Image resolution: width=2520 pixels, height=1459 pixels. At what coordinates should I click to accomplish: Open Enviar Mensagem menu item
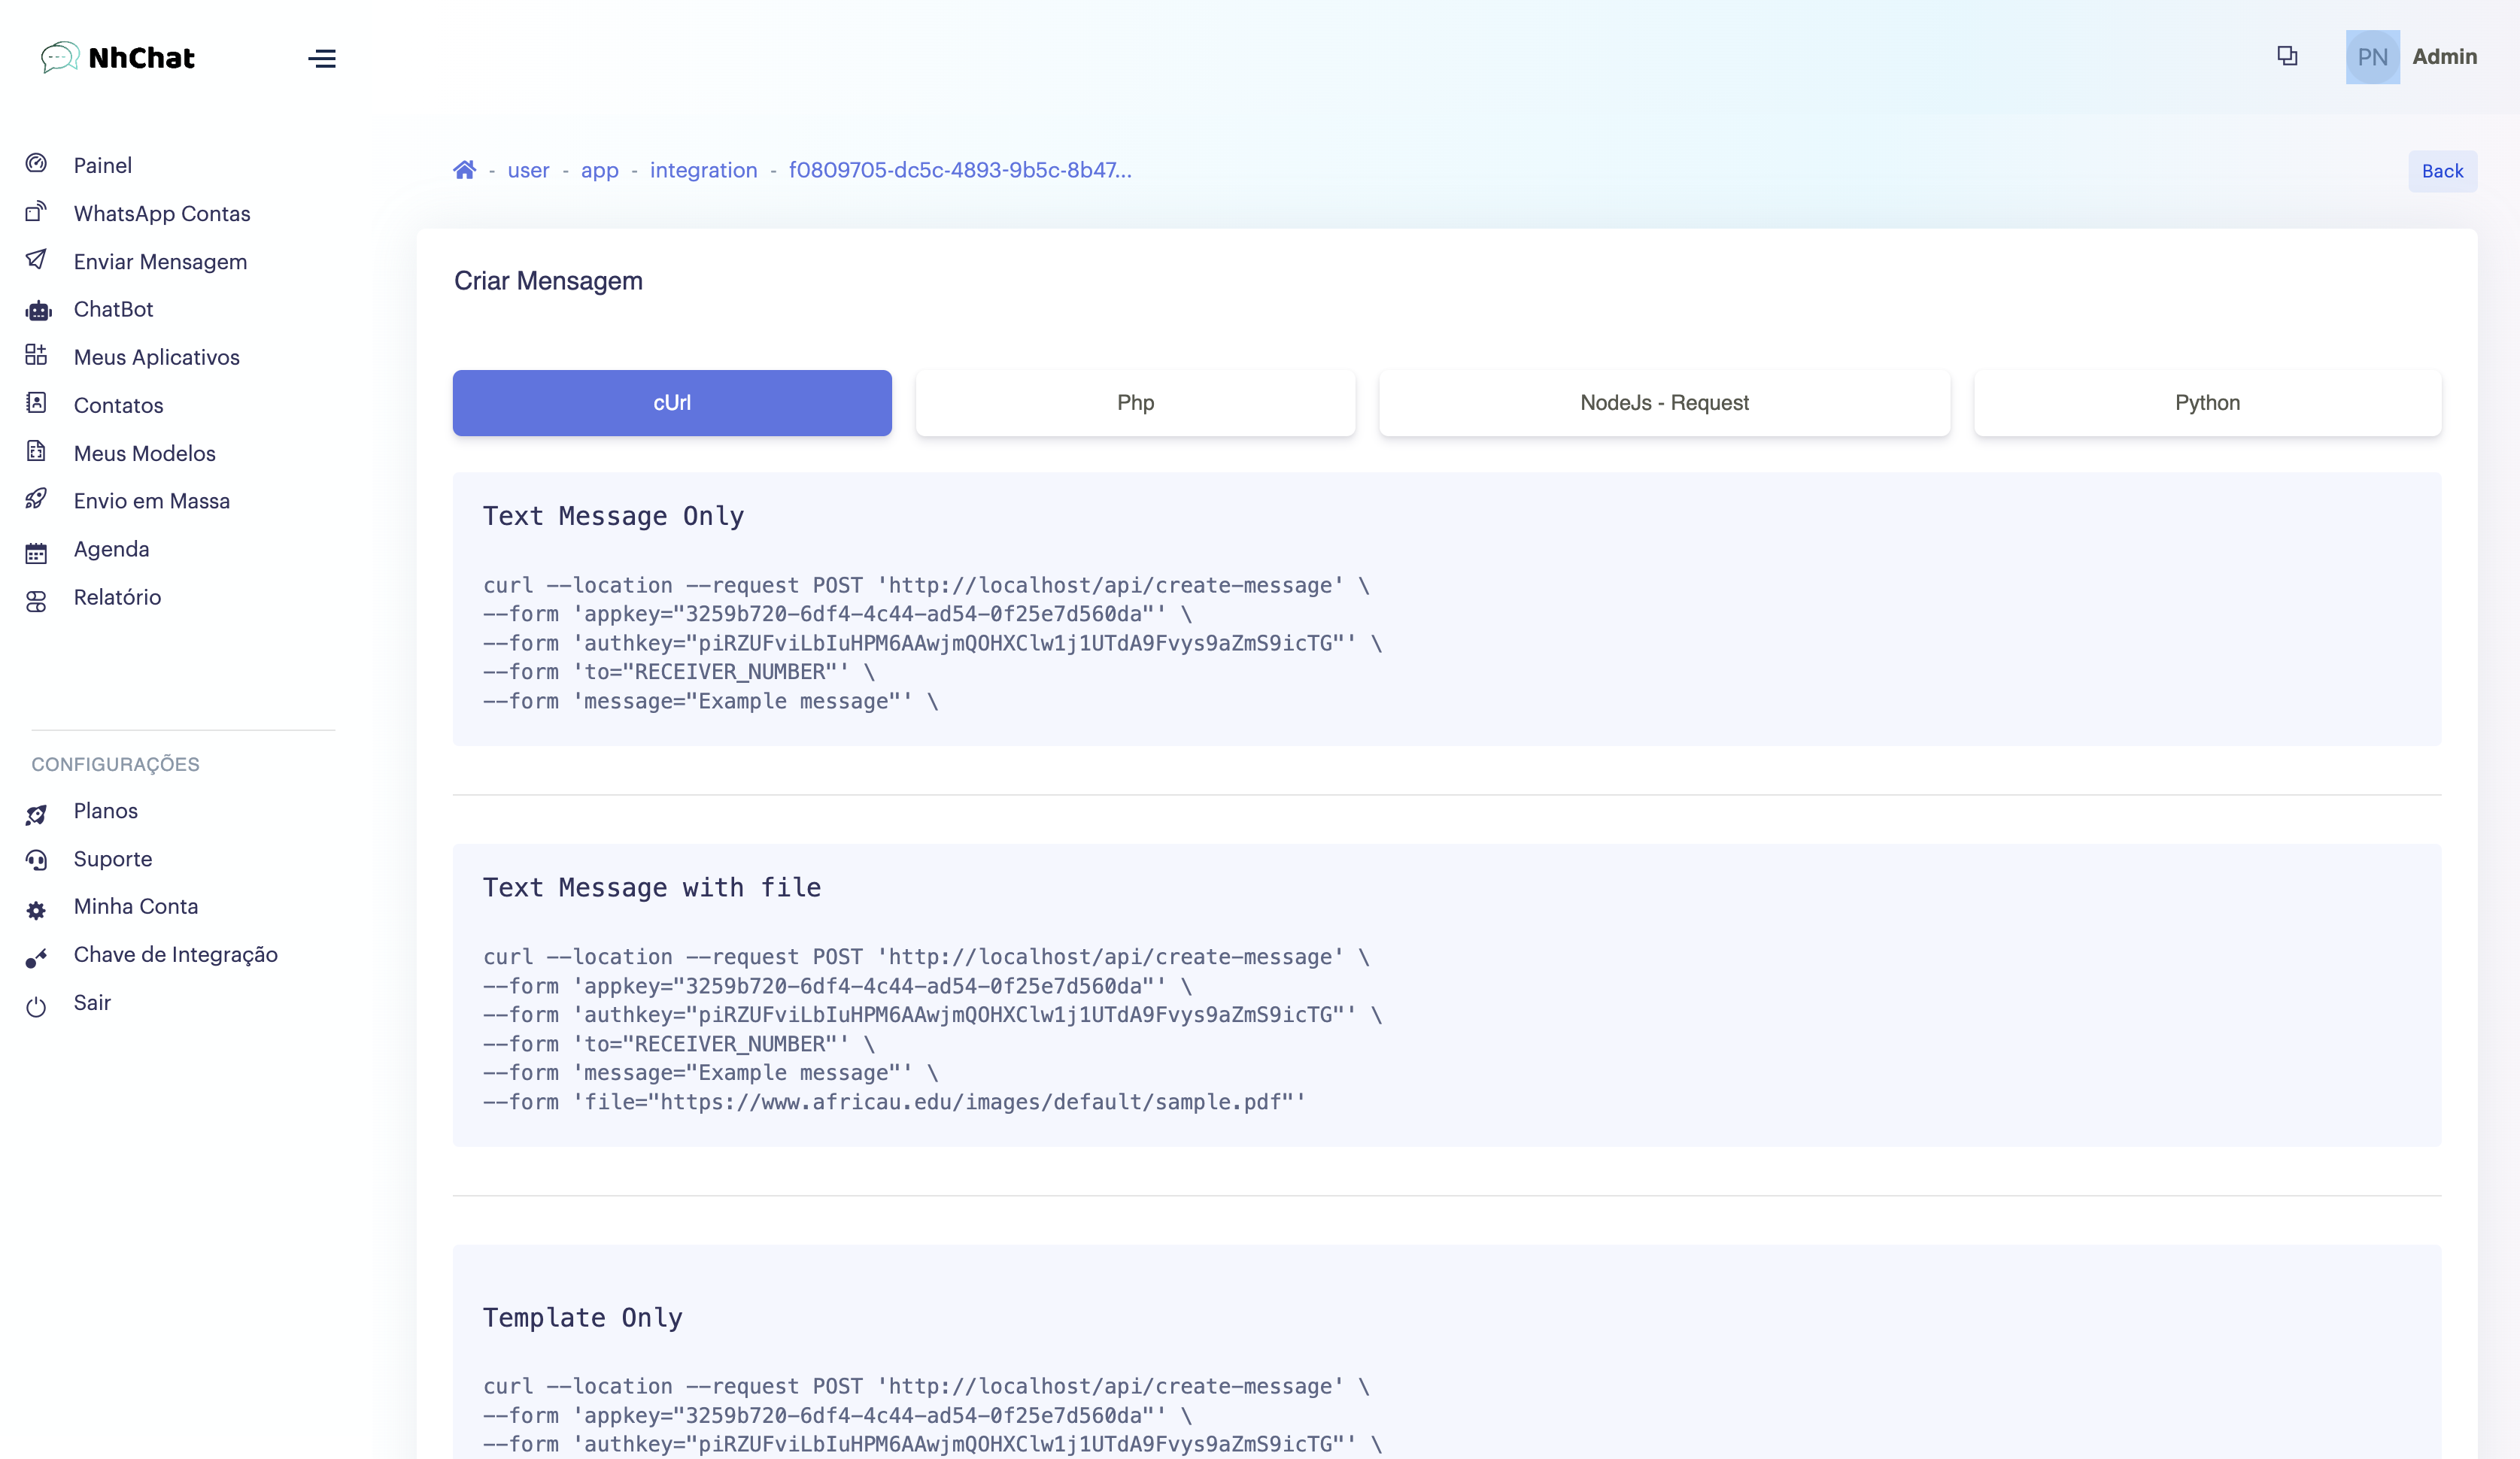click(x=160, y=261)
